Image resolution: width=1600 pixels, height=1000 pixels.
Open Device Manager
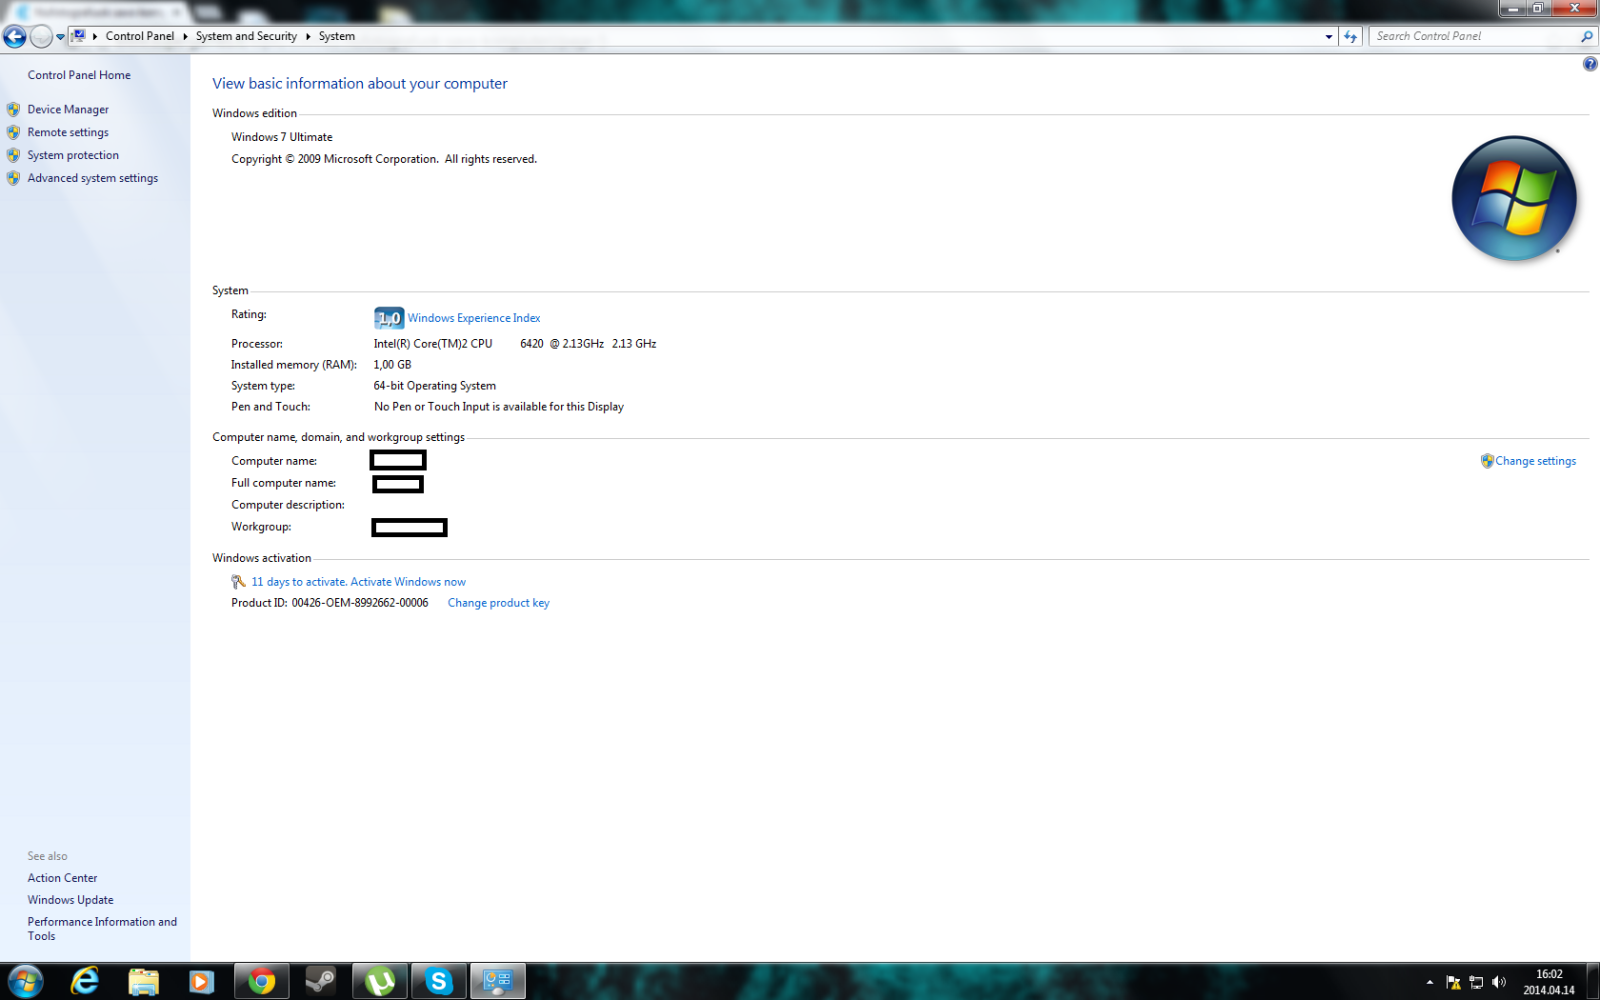pos(68,109)
